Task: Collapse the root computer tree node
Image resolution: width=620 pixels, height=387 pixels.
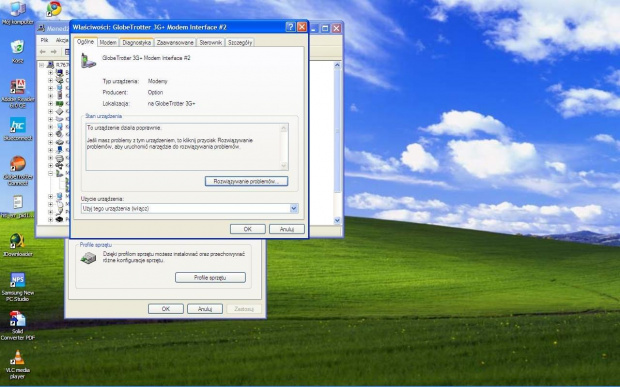Action: (x=42, y=64)
